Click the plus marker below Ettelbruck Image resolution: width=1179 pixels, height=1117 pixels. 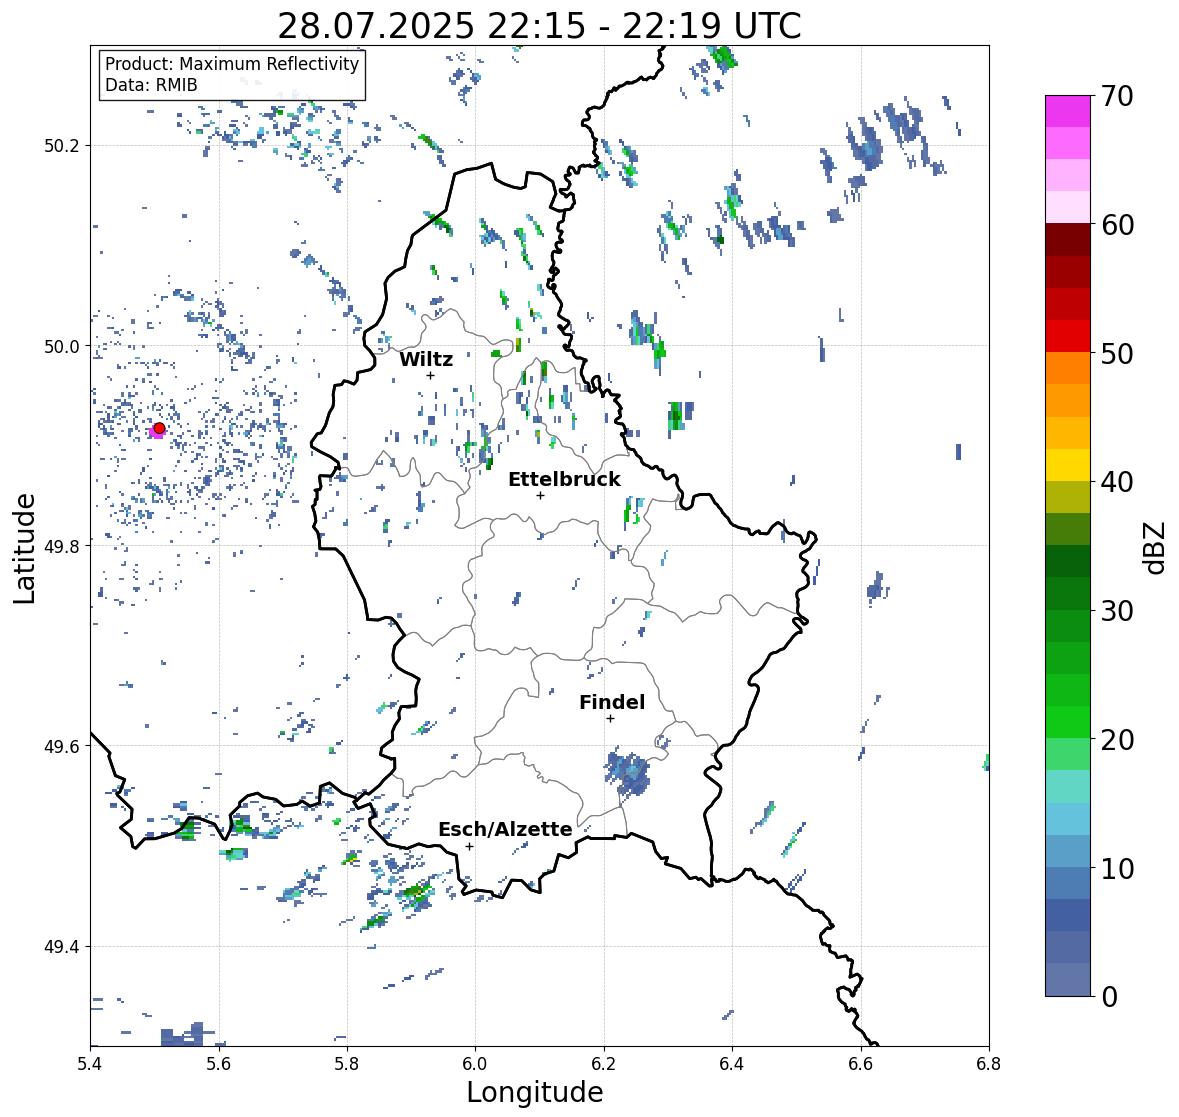pyautogui.click(x=540, y=495)
